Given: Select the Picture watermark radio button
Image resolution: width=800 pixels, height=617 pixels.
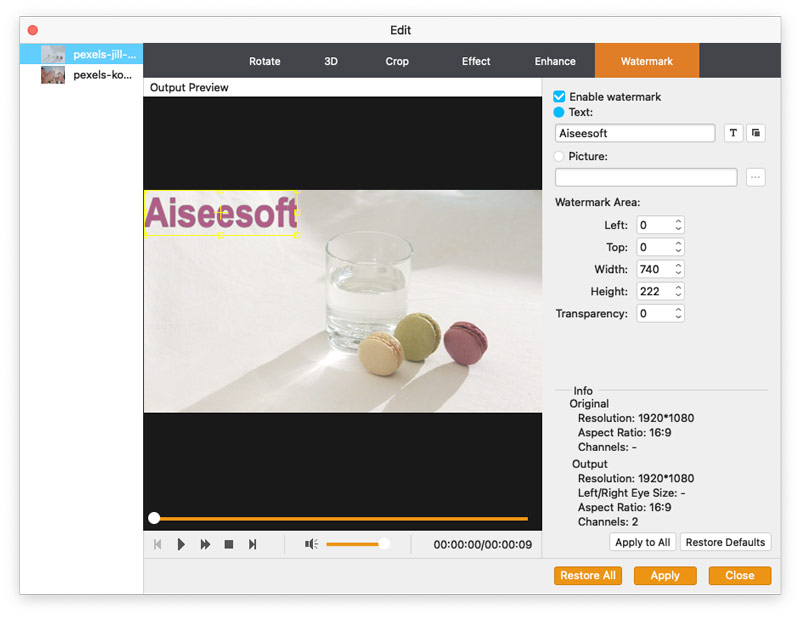Looking at the screenshot, I should coord(559,156).
